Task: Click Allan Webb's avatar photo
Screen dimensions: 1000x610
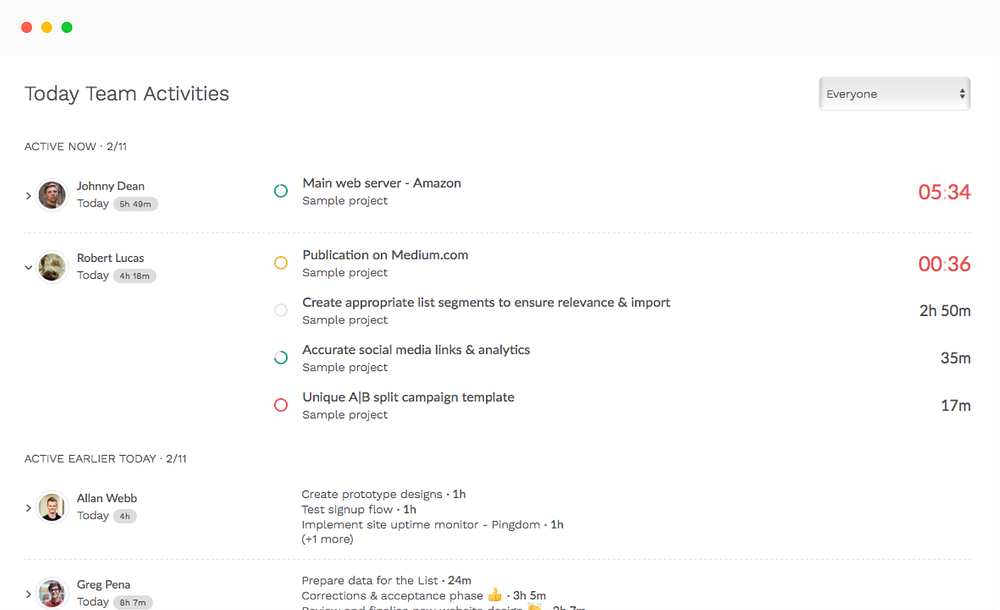Action: tap(52, 507)
